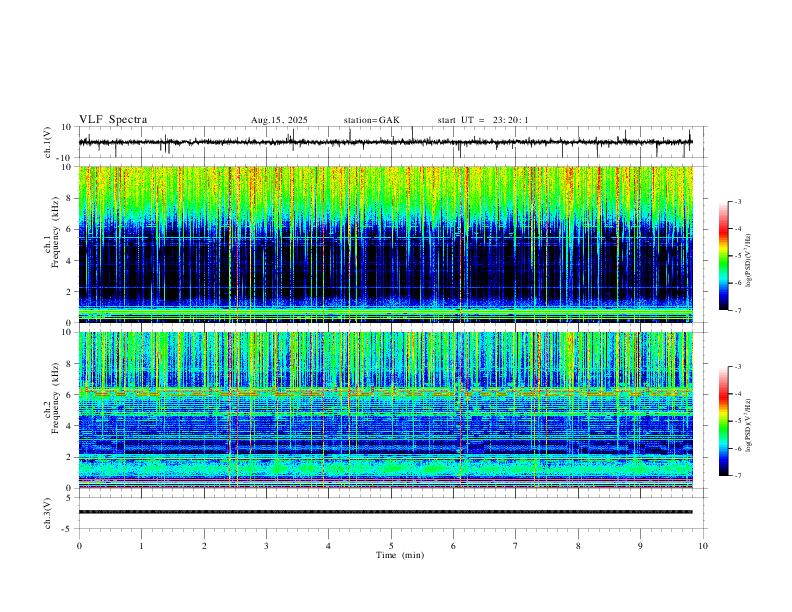The height and width of the screenshot is (612, 792).
Task: Click time axis tick label "0"
Action: pos(79,546)
